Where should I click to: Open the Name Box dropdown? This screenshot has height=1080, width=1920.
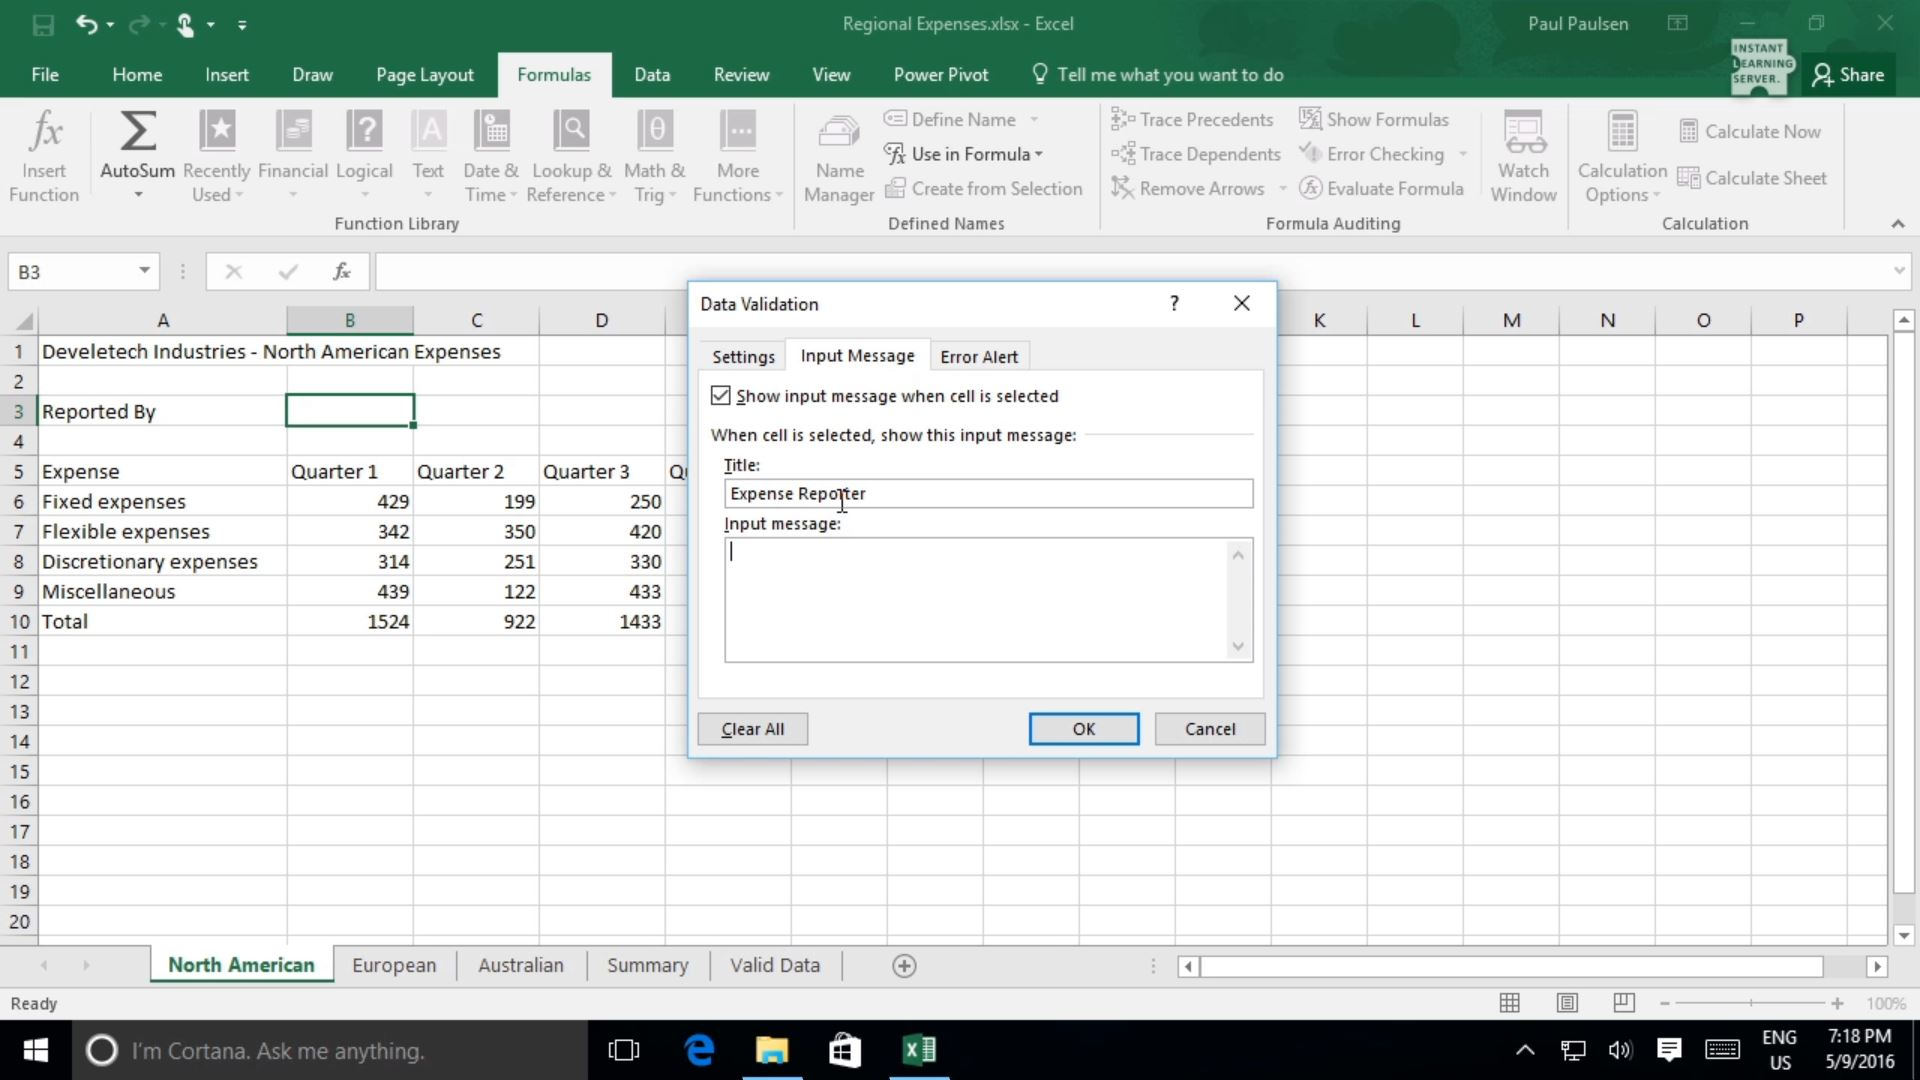click(142, 271)
